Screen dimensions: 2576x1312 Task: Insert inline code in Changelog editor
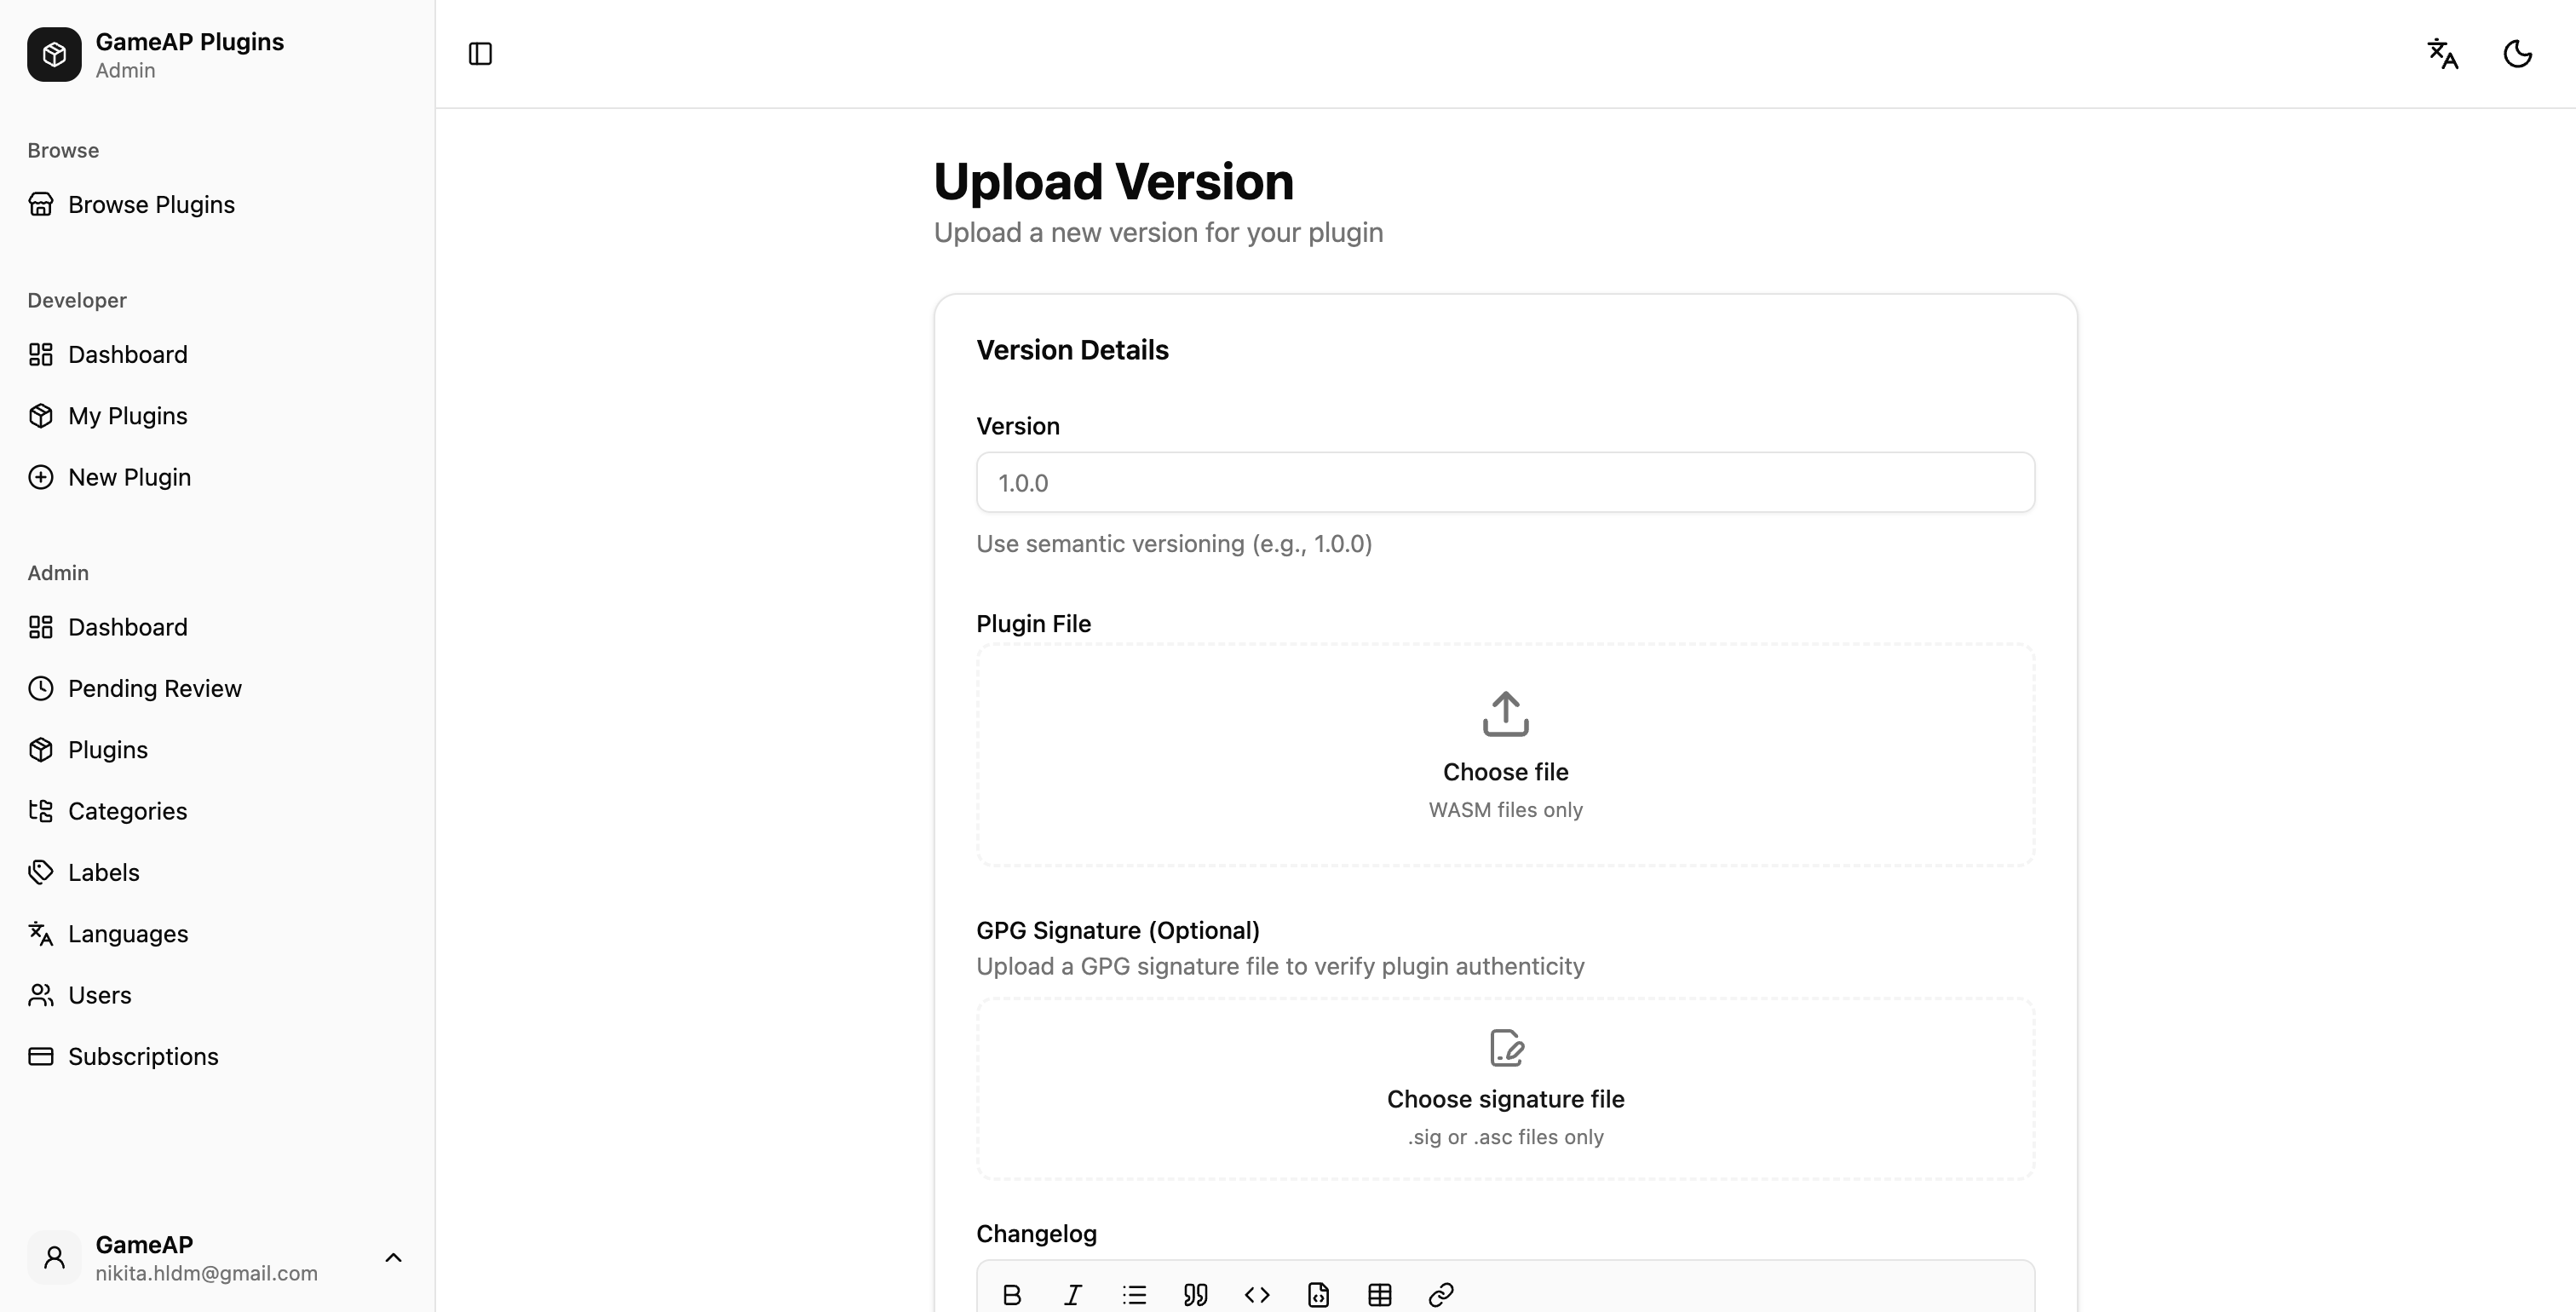pos(1257,1295)
